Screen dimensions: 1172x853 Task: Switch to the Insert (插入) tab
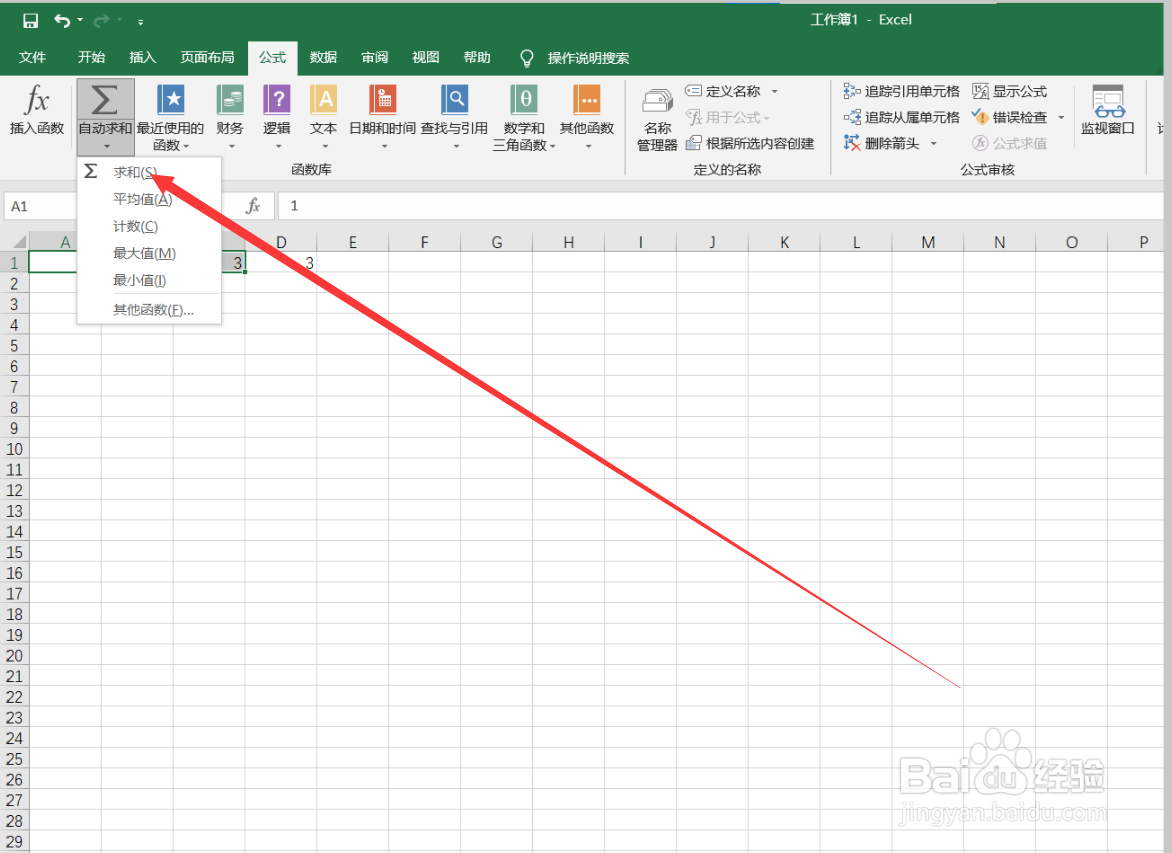142,58
